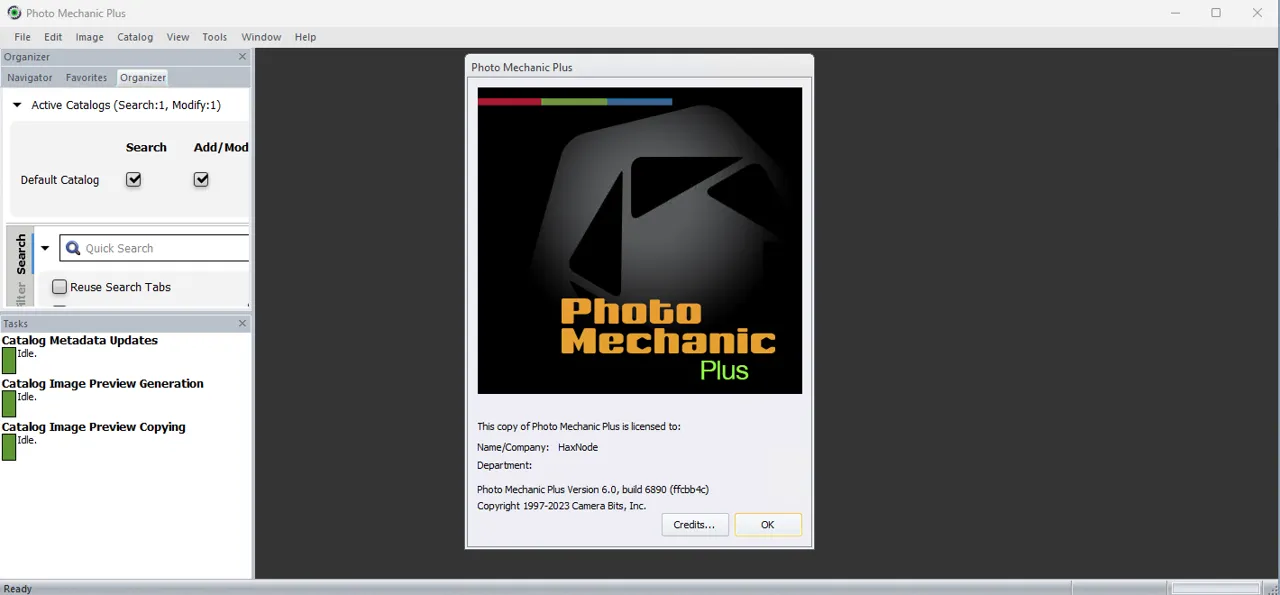Image resolution: width=1280 pixels, height=595 pixels.
Task: Select the vertical Filter tab
Action: click(x=21, y=293)
